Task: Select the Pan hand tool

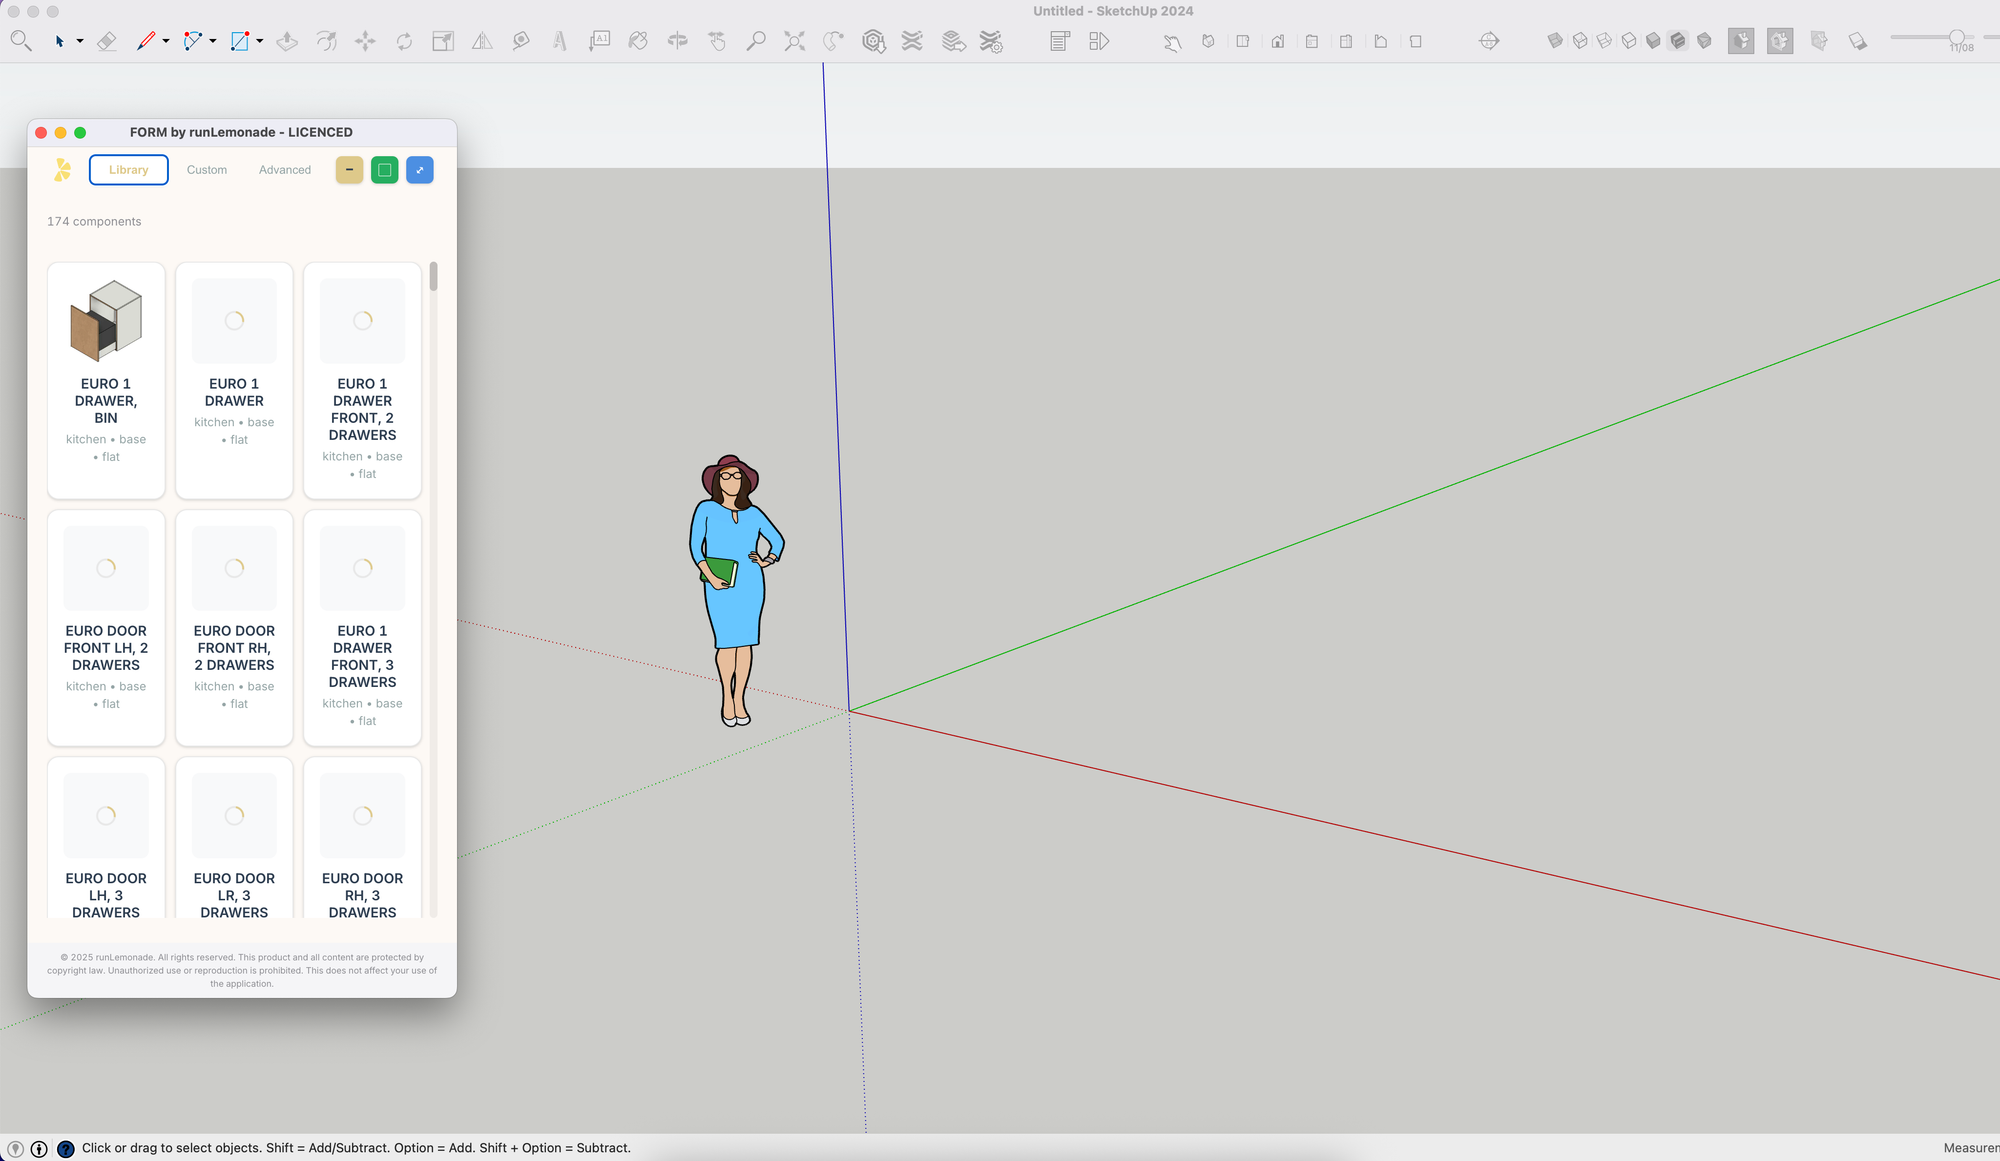Action: pos(717,41)
